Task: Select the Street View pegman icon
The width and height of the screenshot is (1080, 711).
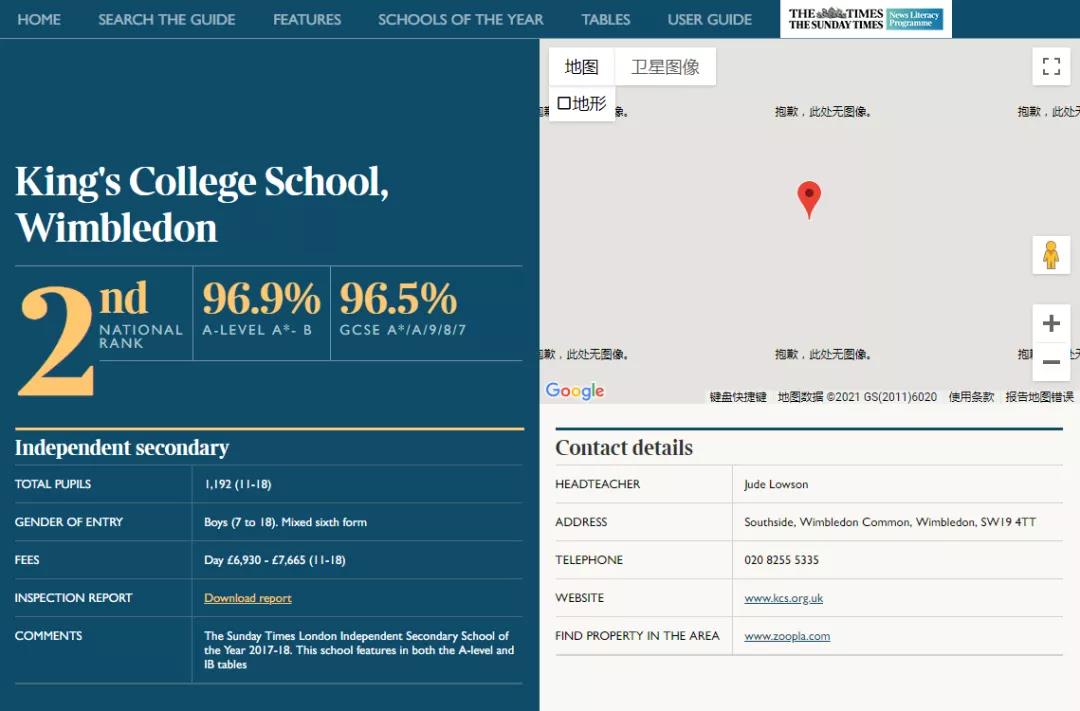Action: pyautogui.click(x=1051, y=255)
